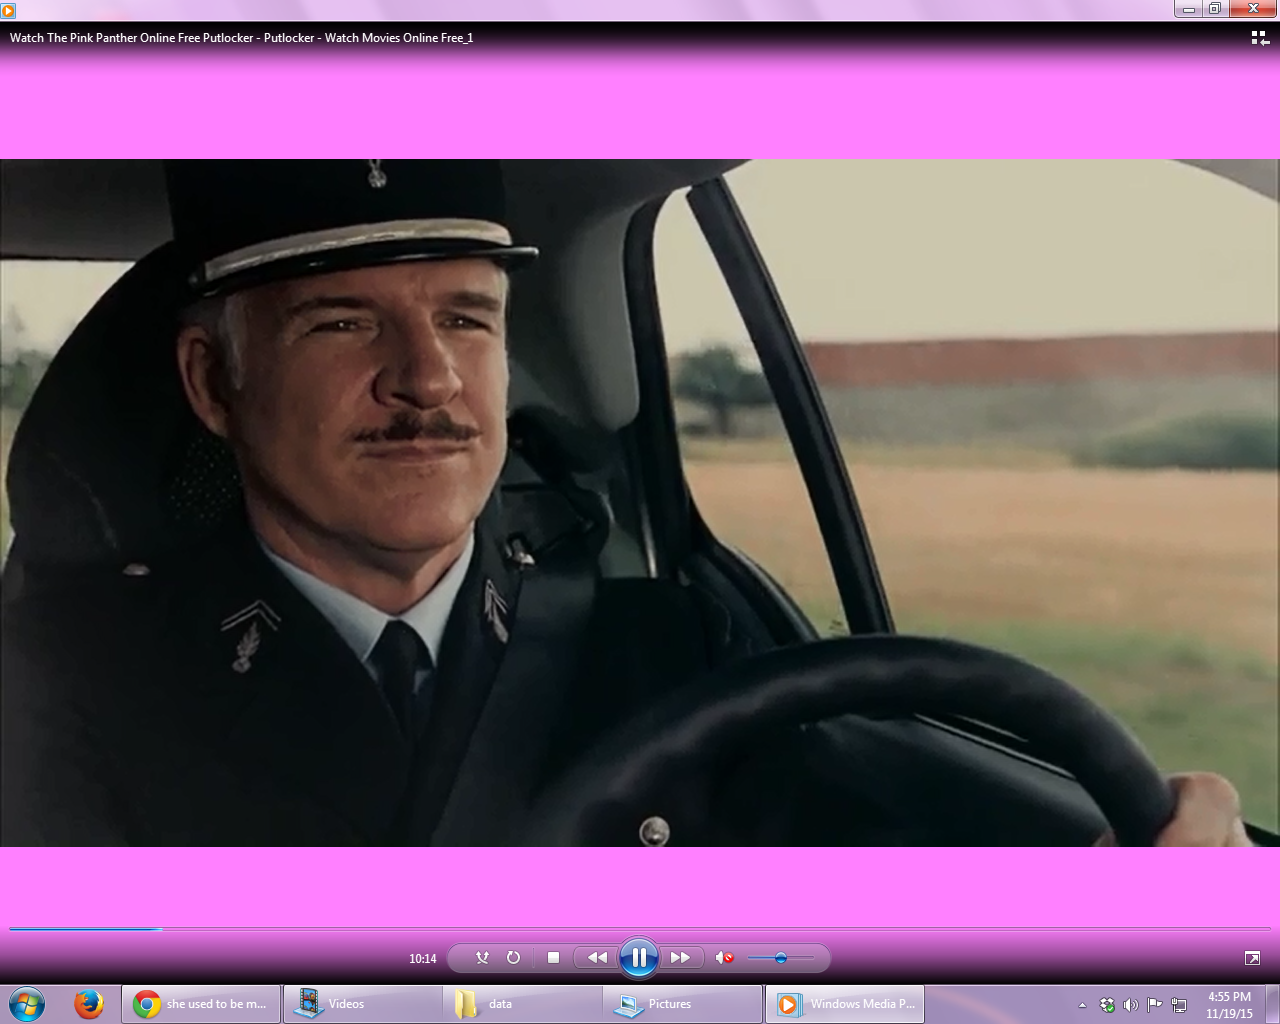1280x1024 pixels.
Task: Switch to Chrome window 'she used to be m...'
Action: click(201, 1004)
